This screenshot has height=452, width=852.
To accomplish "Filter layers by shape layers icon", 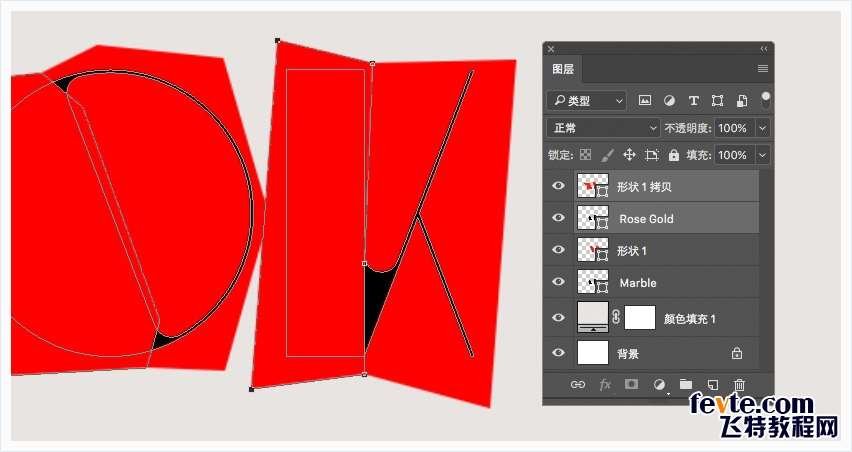I will click(x=717, y=101).
